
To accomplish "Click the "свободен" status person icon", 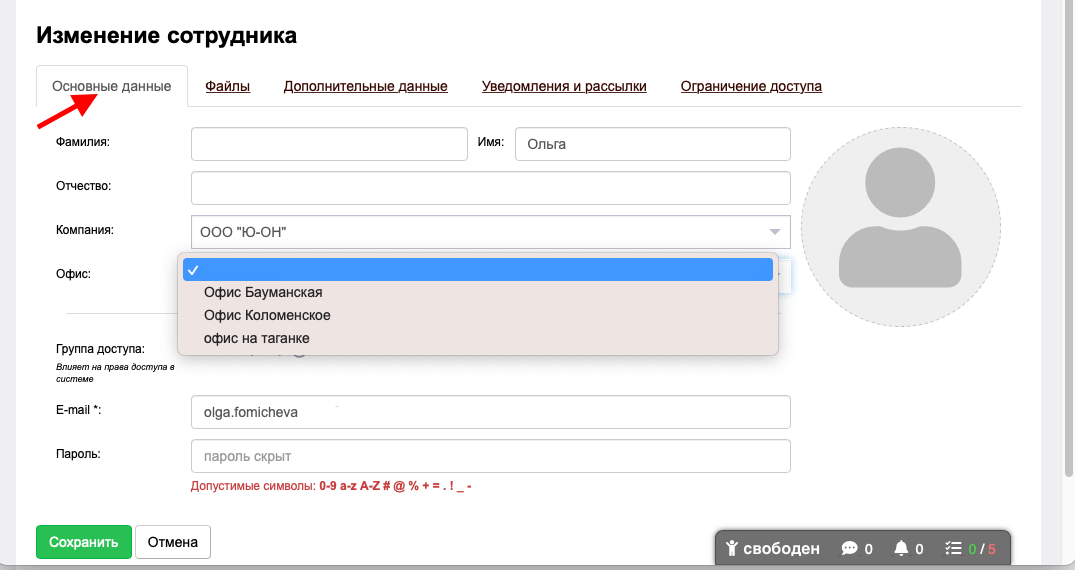I will pyautogui.click(x=732, y=548).
